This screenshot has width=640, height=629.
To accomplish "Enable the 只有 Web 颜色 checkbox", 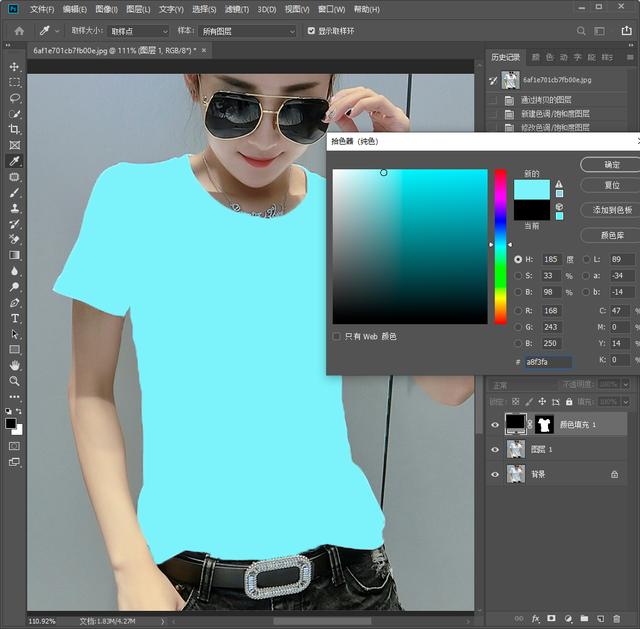I will [336, 336].
